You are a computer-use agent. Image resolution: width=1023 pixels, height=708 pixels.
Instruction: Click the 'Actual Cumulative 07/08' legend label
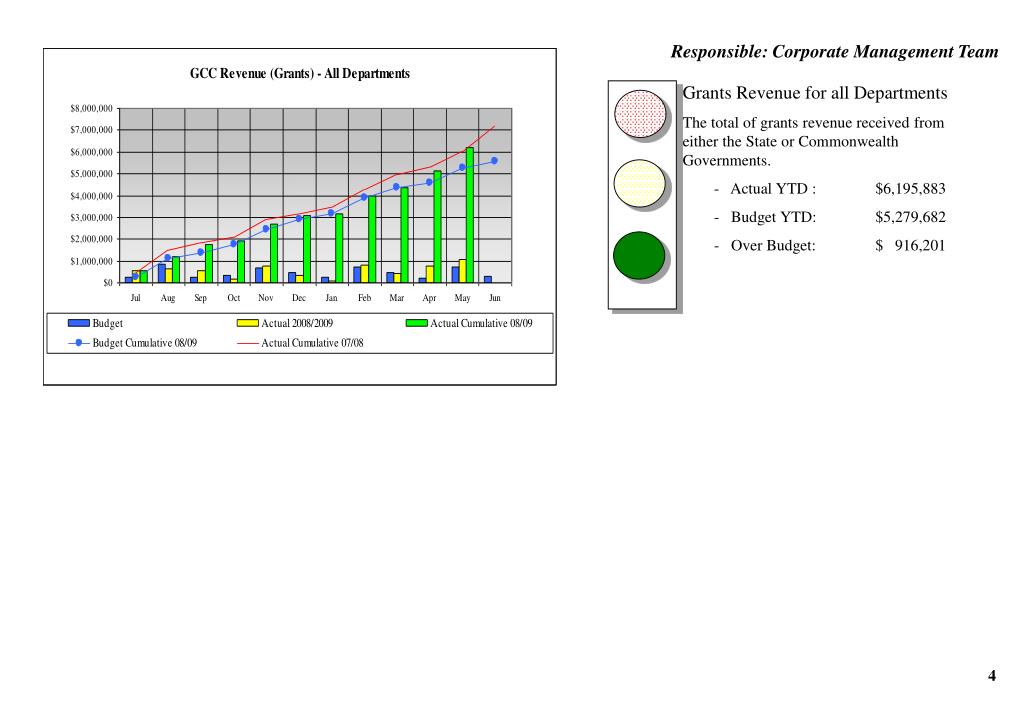pyautogui.click(x=313, y=343)
